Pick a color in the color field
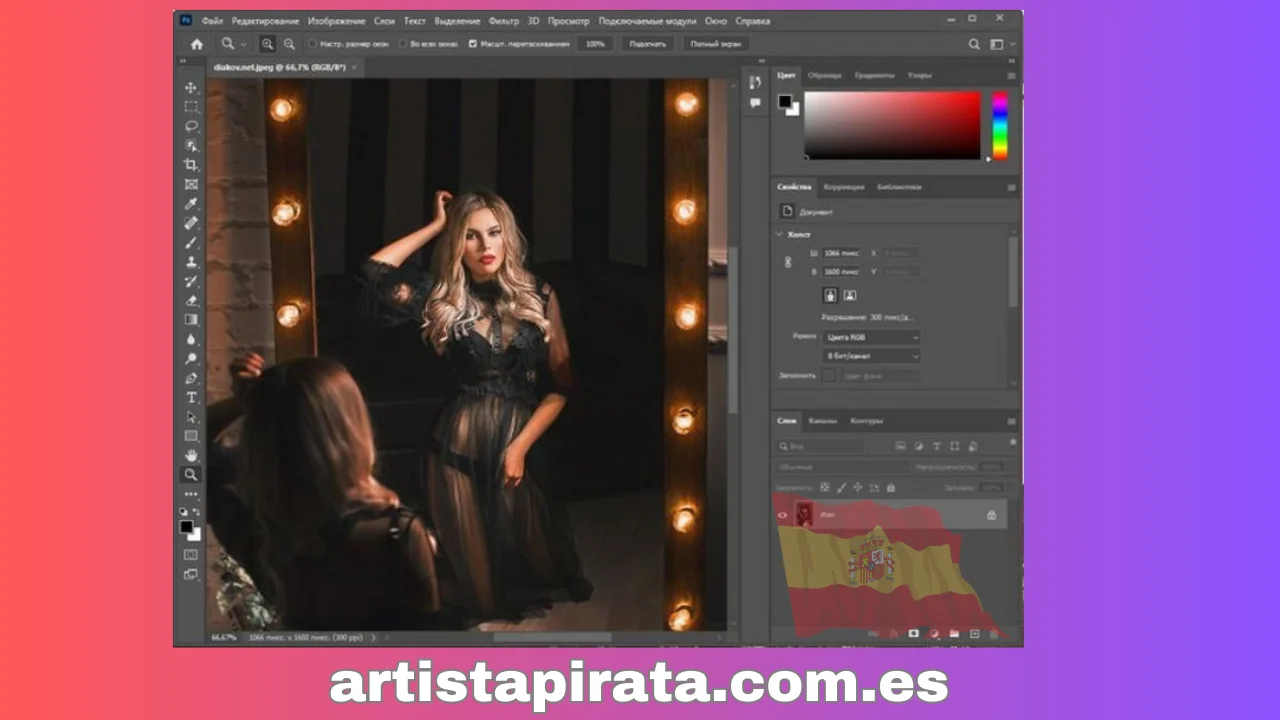The height and width of the screenshot is (720, 1280). [893, 125]
